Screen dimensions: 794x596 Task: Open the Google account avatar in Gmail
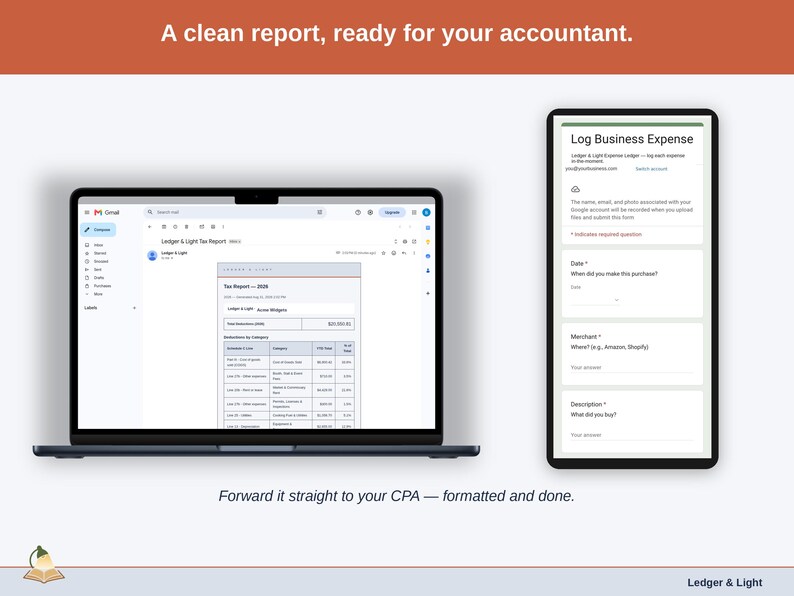coord(426,212)
